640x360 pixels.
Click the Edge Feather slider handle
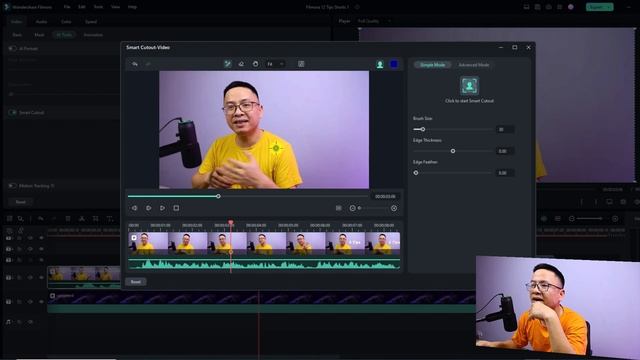(x=416, y=173)
